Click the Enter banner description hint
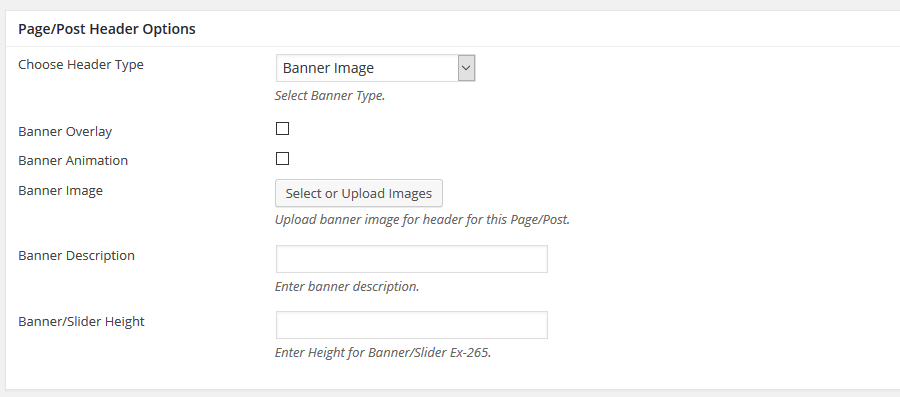The width and height of the screenshot is (900, 397). pyautogui.click(x=347, y=286)
